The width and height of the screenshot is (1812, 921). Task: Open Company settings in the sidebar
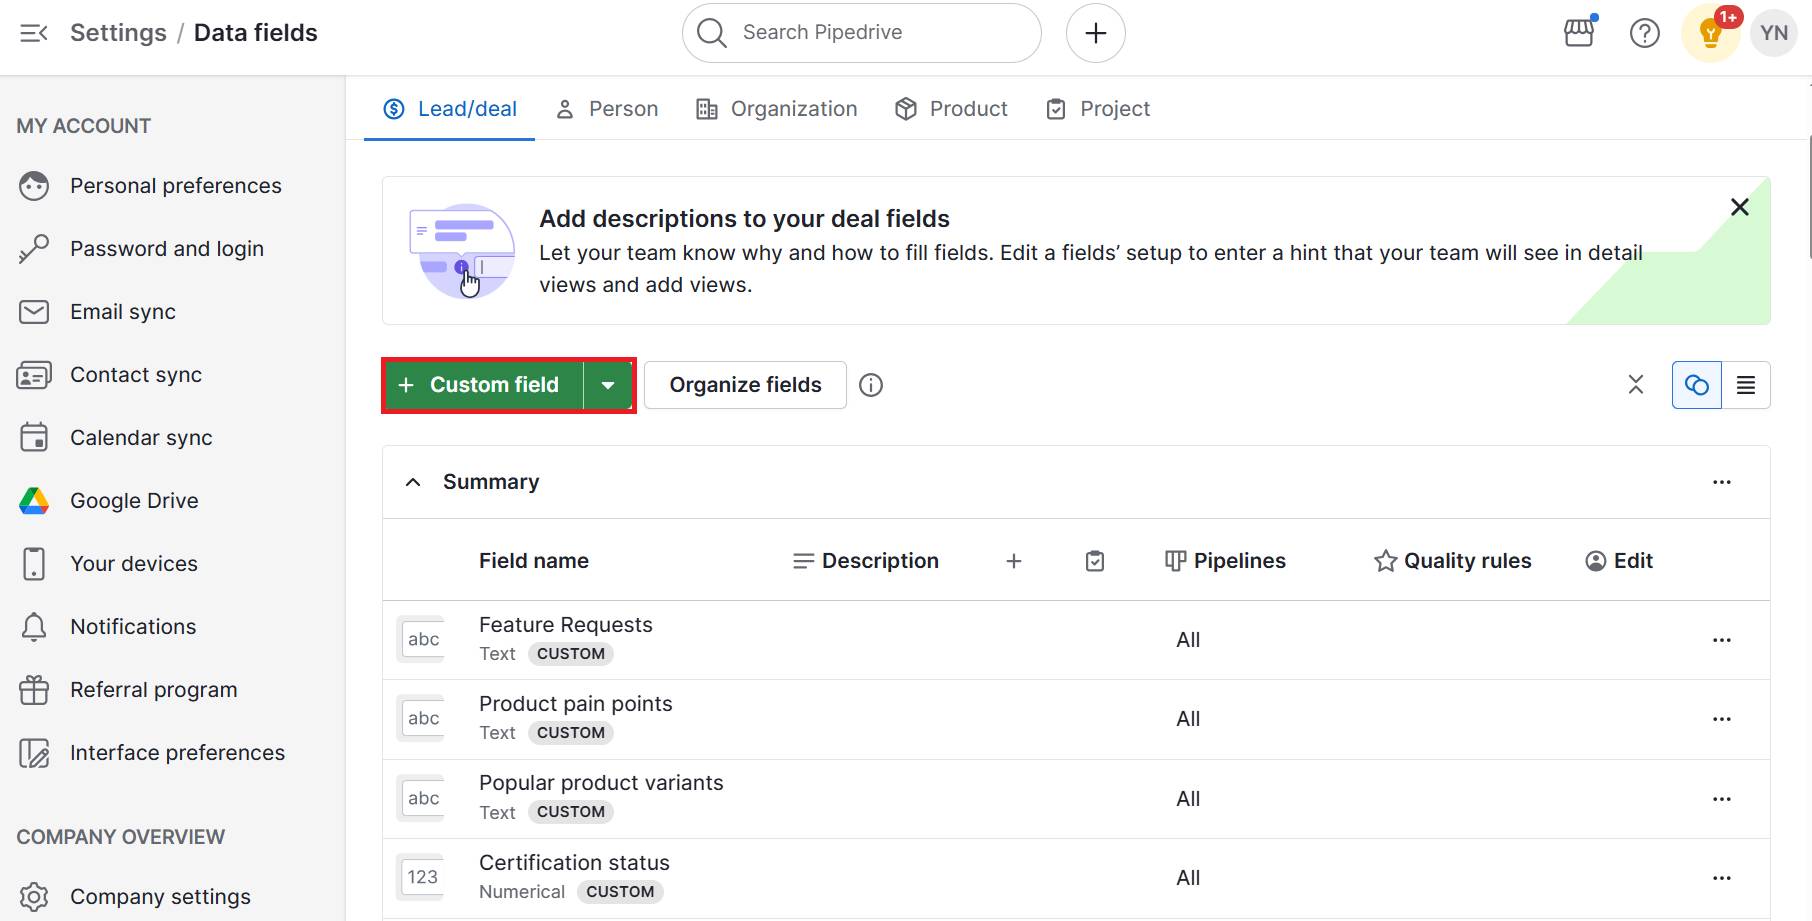pyautogui.click(x=160, y=896)
